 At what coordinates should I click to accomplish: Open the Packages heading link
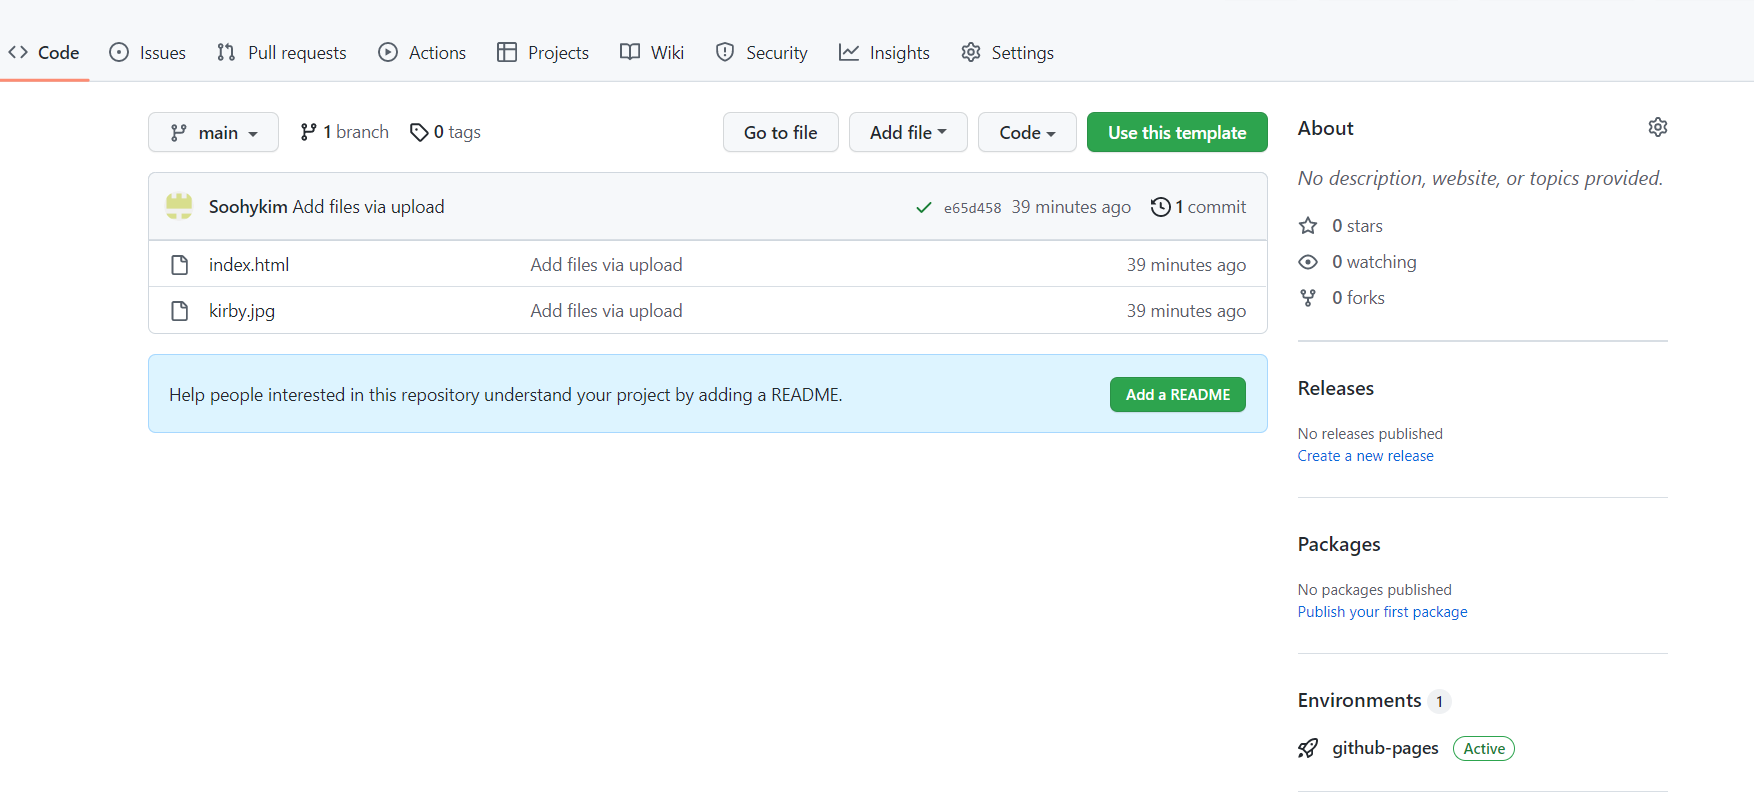pos(1339,544)
